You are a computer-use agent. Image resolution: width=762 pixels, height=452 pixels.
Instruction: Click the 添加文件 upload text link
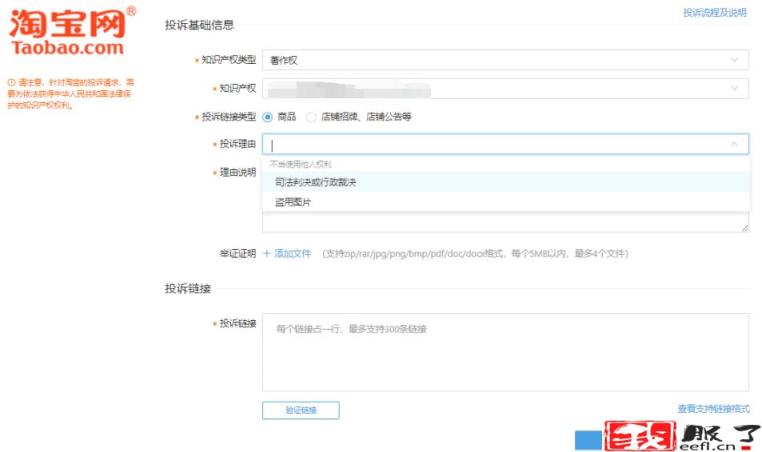pos(293,253)
